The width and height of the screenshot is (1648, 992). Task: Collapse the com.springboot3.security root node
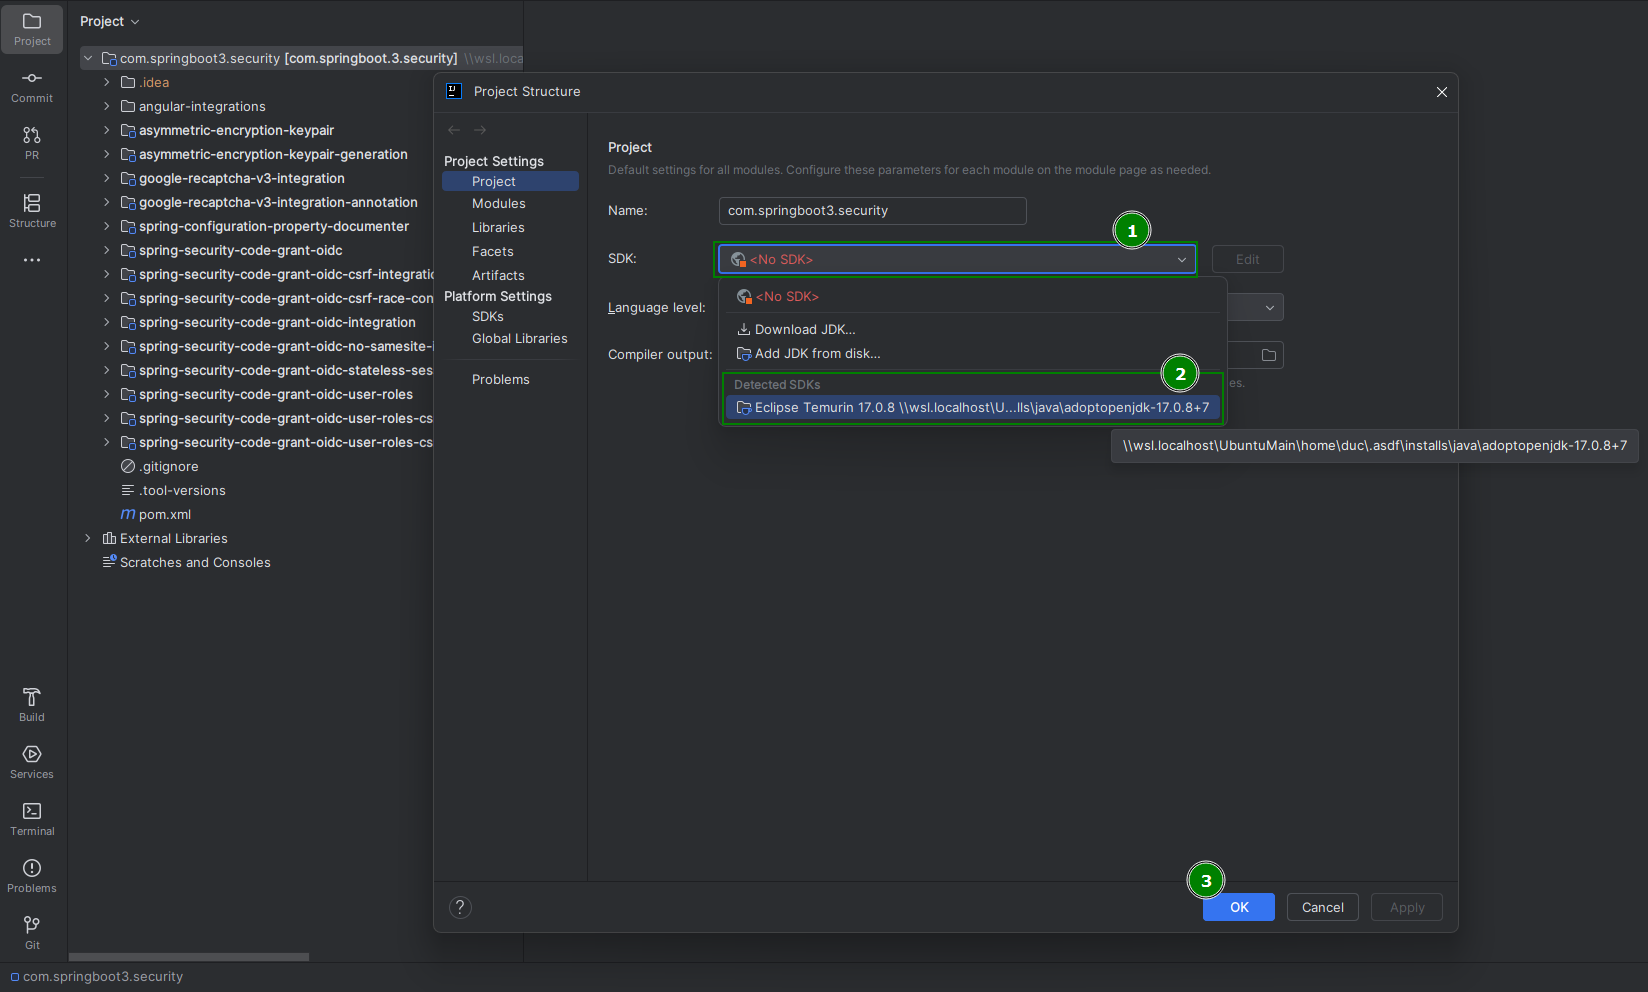[x=88, y=58]
